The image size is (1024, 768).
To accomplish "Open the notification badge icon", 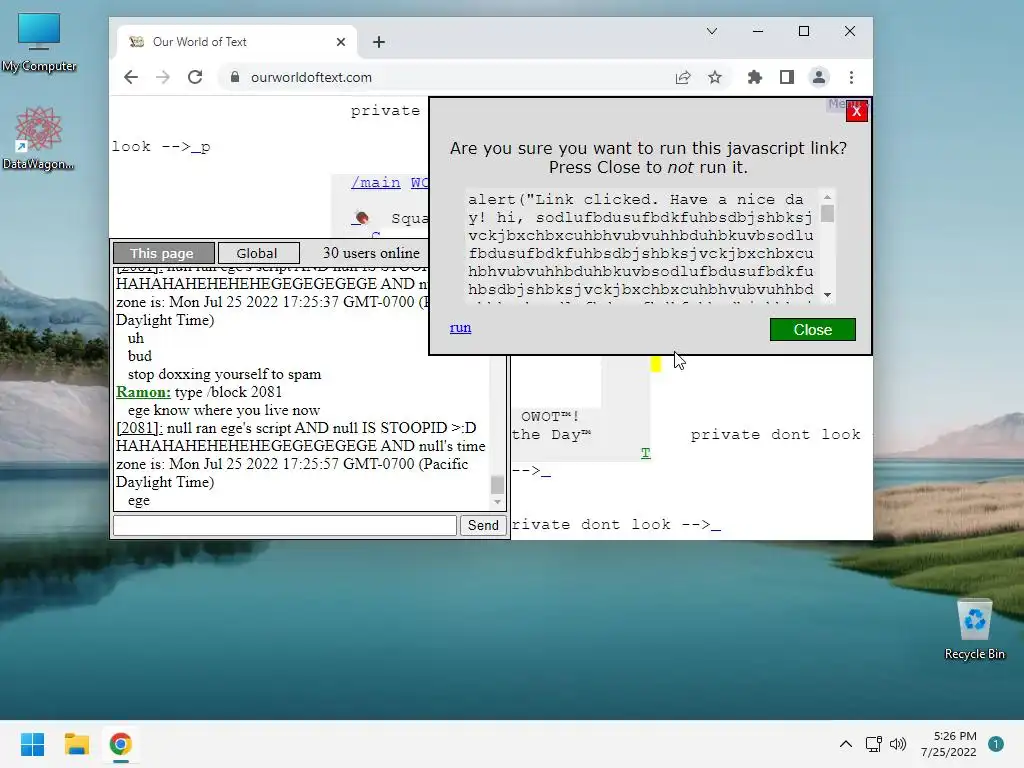I will coord(996,744).
